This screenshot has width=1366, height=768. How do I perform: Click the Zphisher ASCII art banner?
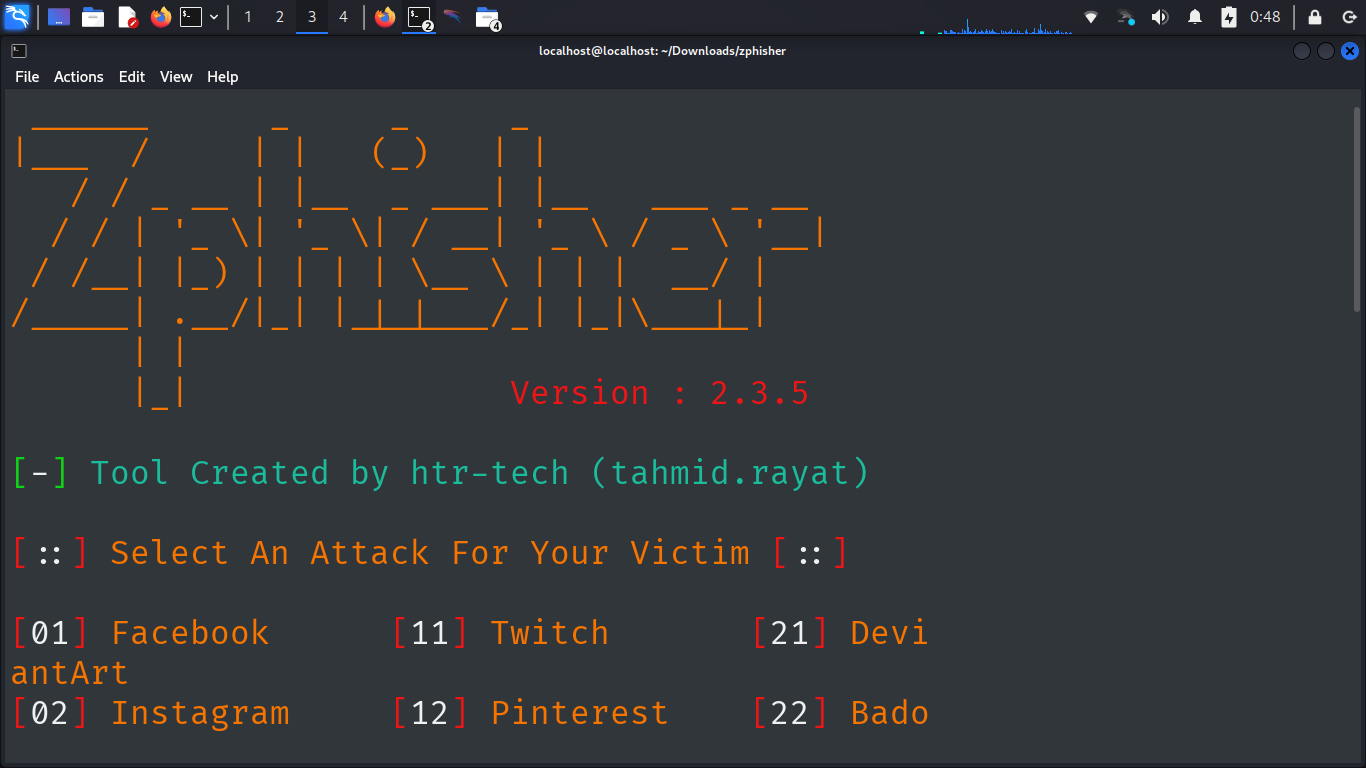click(x=420, y=265)
